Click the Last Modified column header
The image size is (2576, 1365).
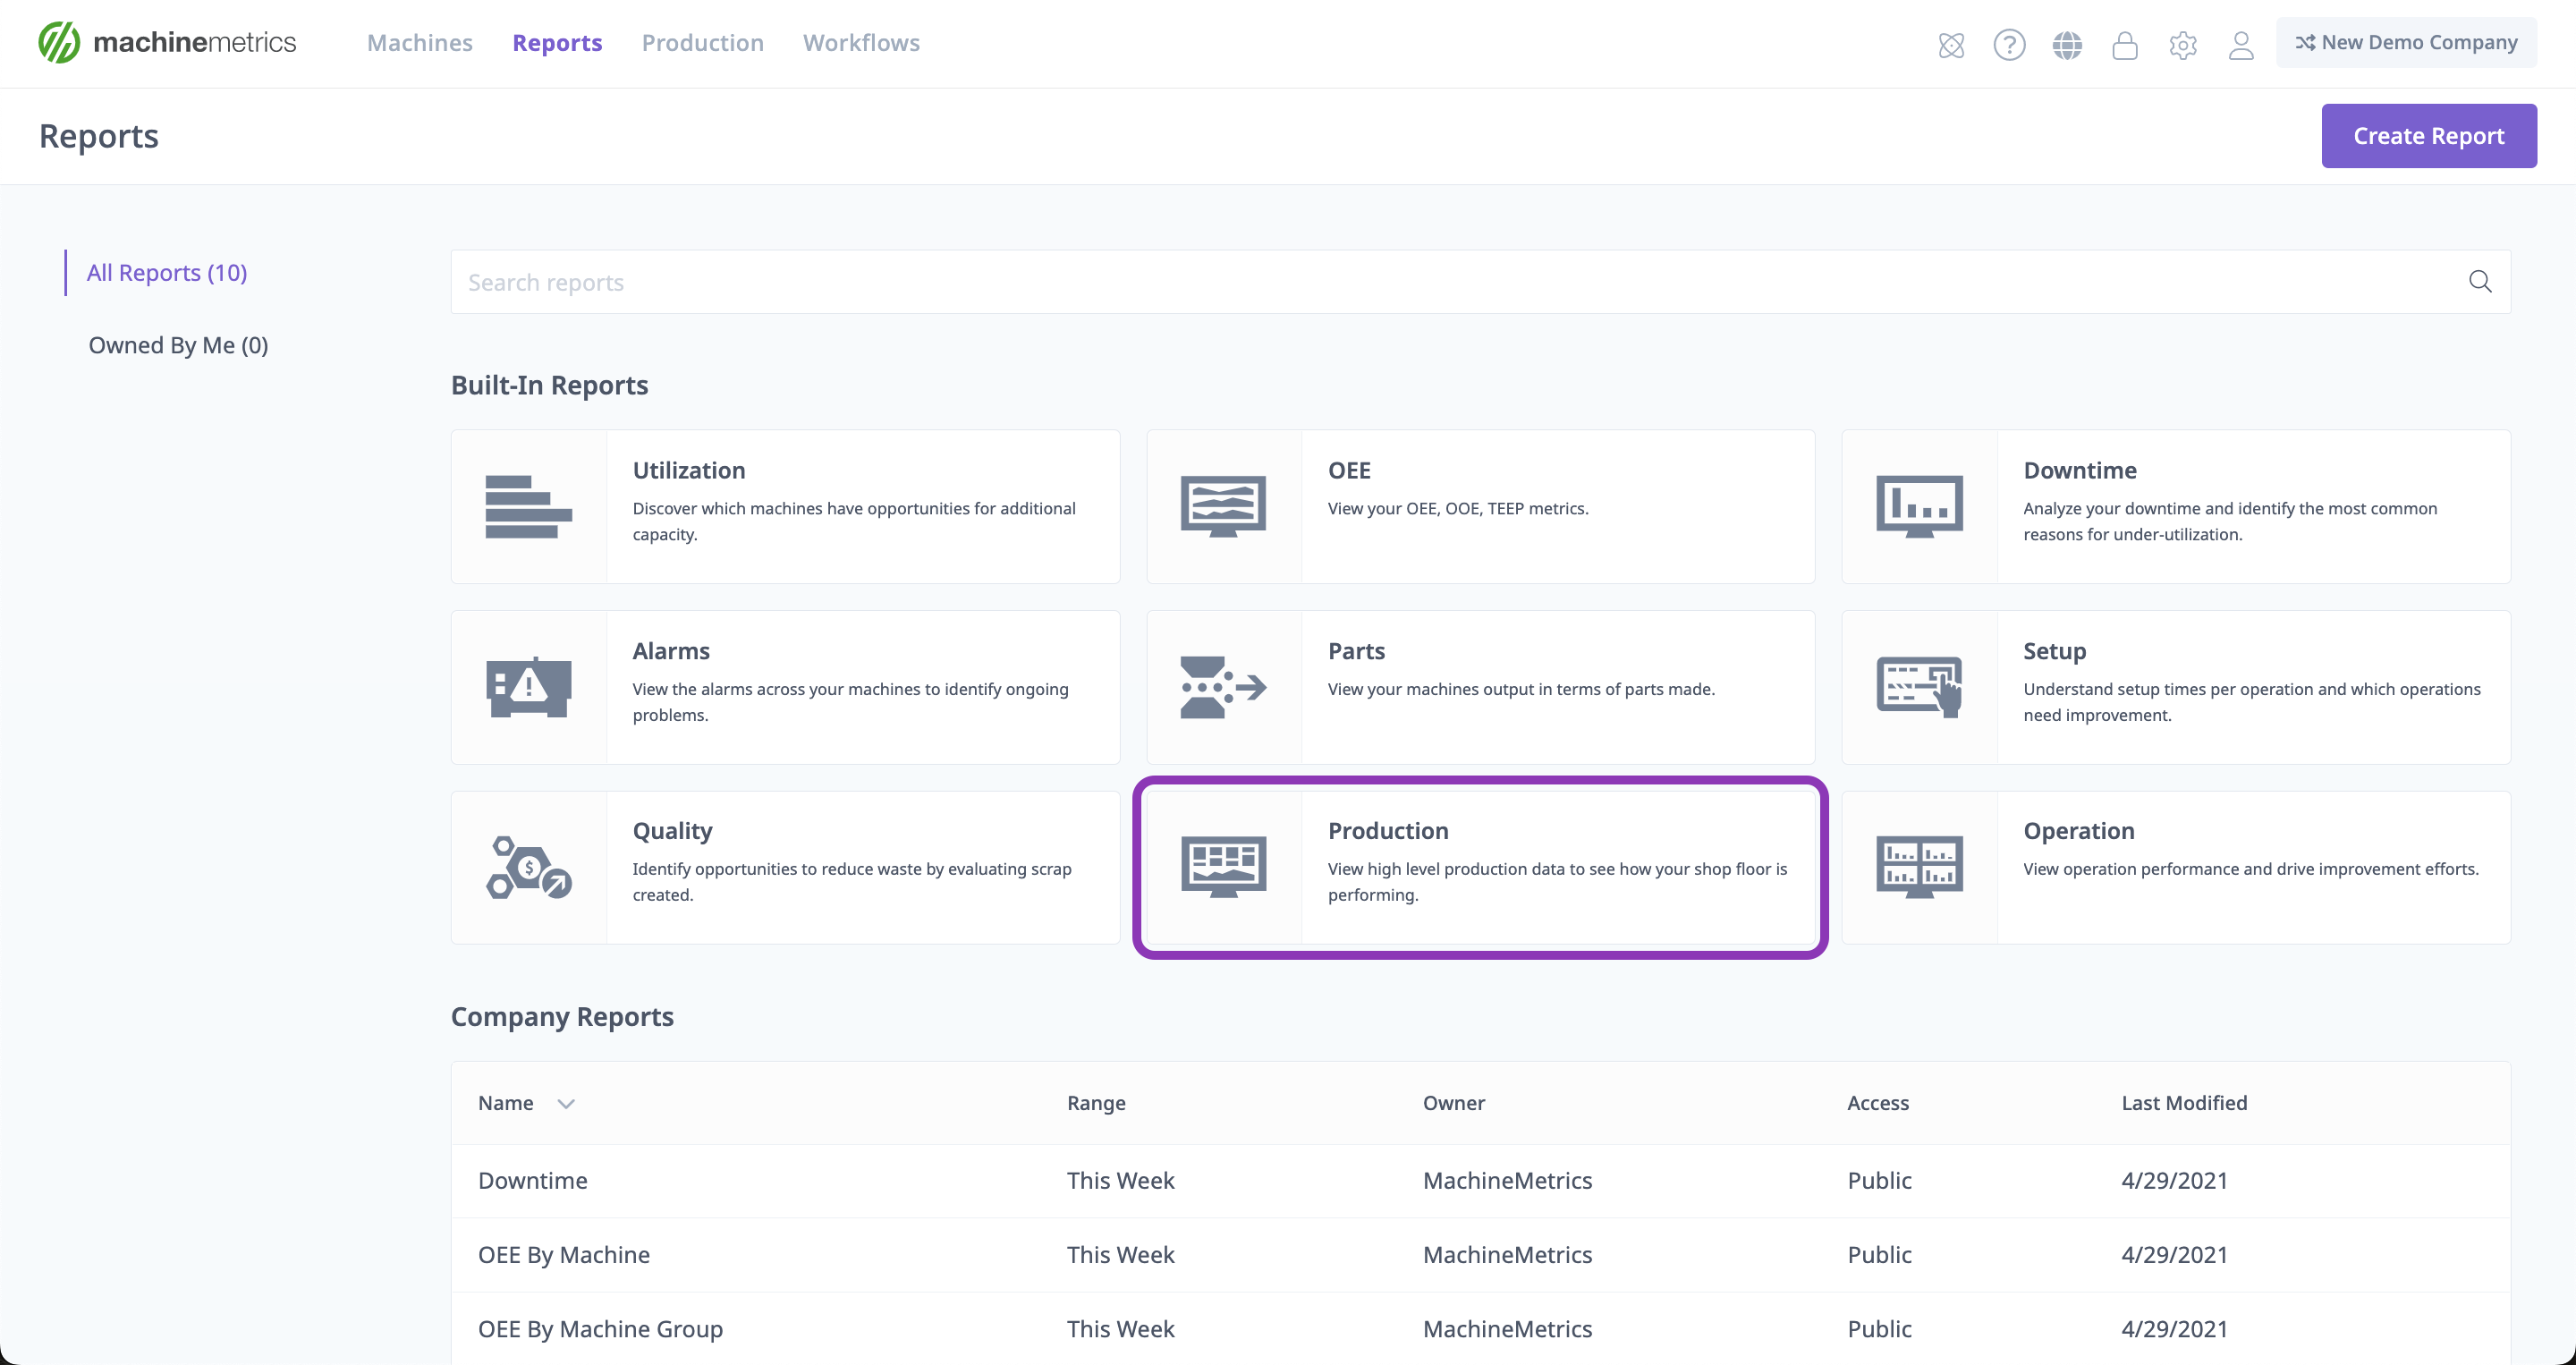point(2184,1103)
